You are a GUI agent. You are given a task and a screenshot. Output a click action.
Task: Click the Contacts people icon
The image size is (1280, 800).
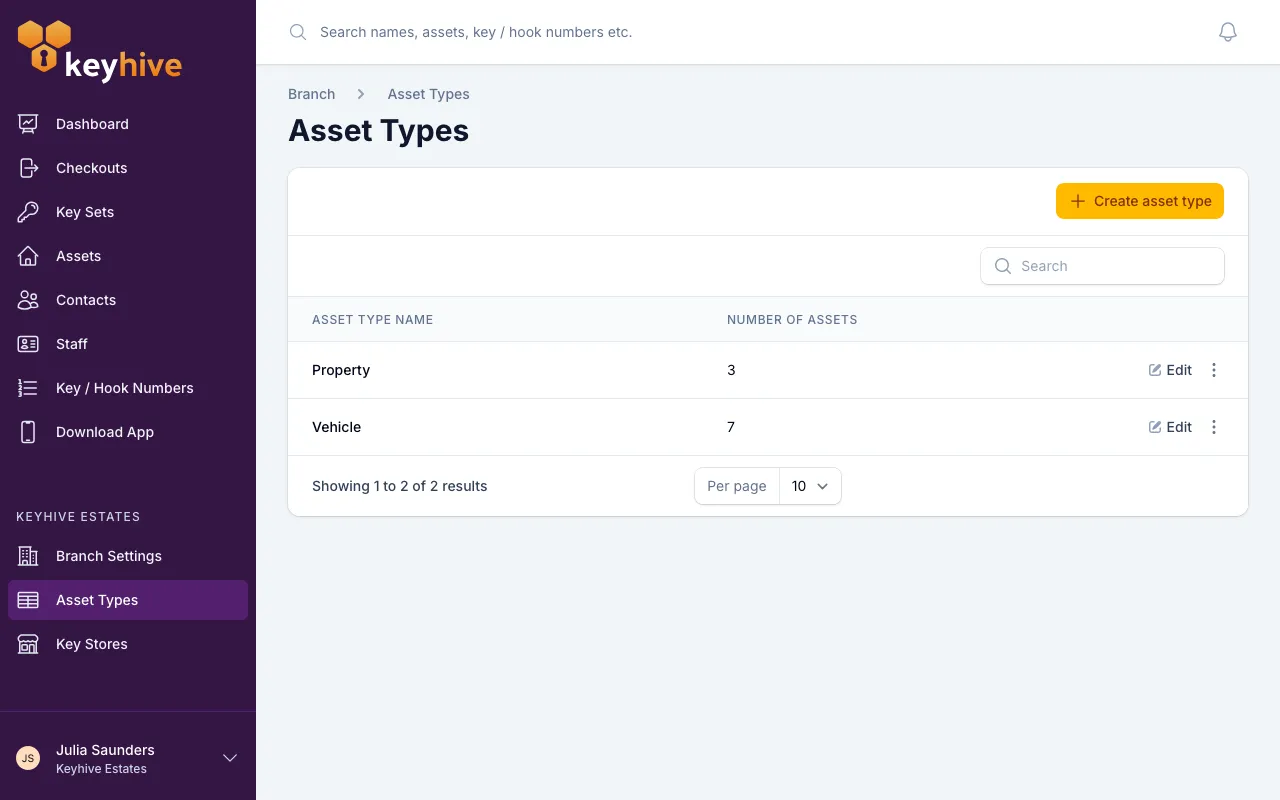click(28, 300)
